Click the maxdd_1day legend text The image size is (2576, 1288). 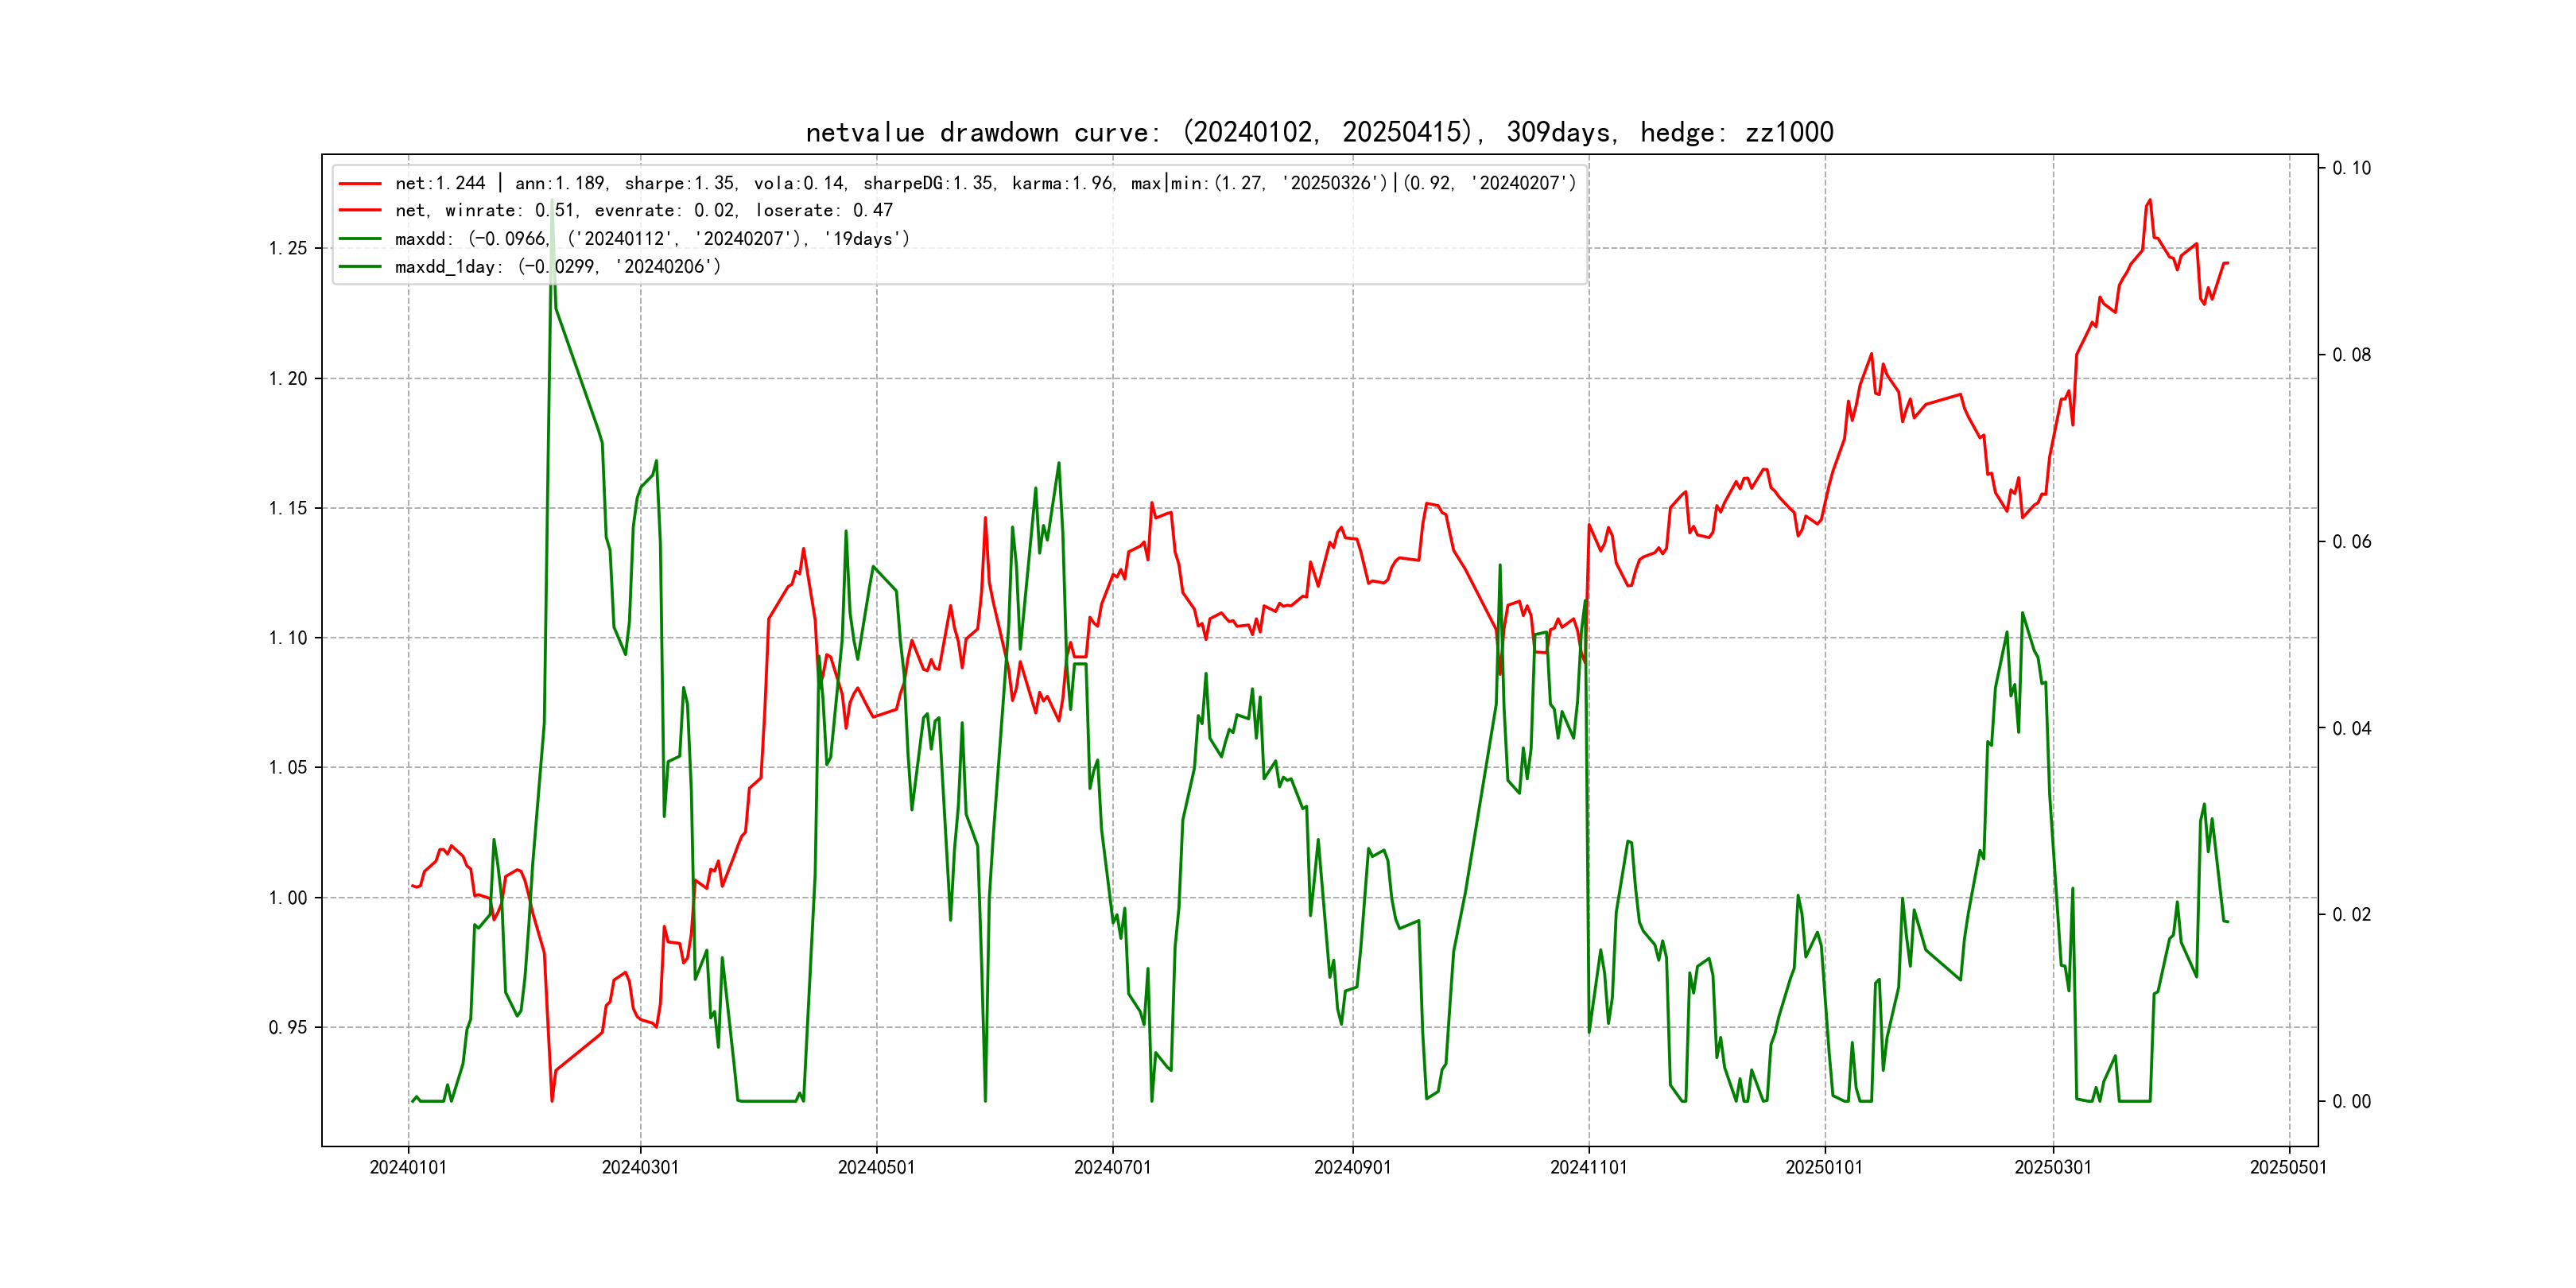click(557, 266)
